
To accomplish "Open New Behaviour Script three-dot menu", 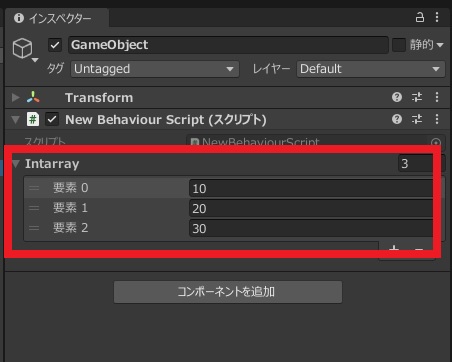I will tap(437, 119).
